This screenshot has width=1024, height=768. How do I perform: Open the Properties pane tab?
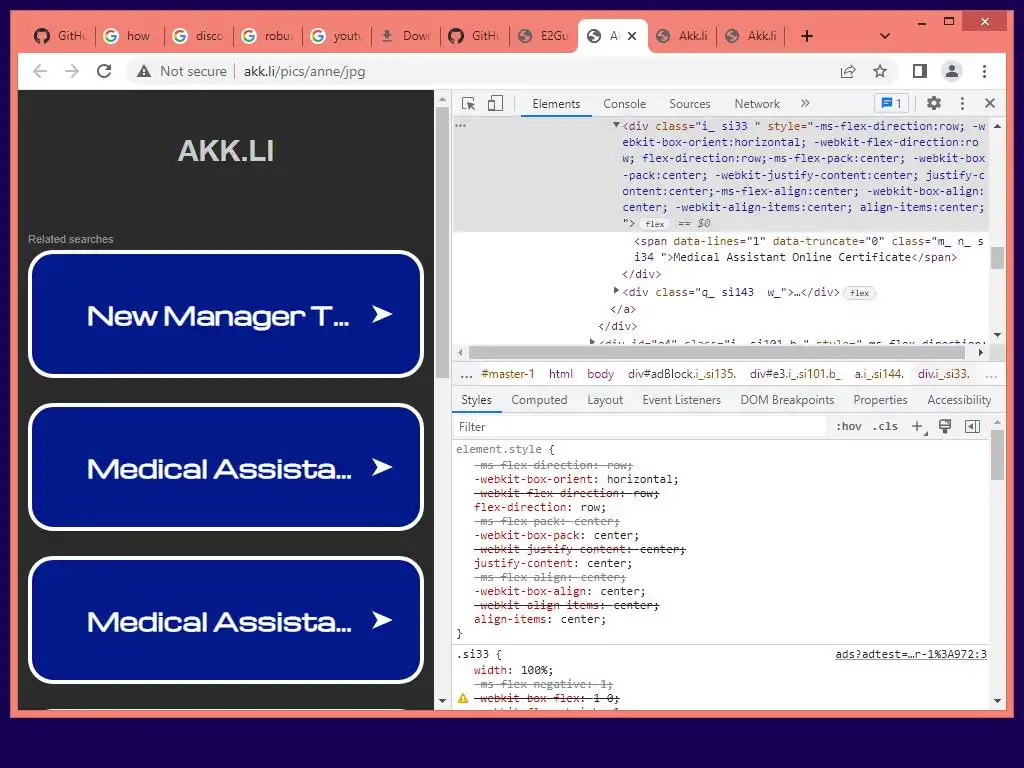click(x=880, y=400)
